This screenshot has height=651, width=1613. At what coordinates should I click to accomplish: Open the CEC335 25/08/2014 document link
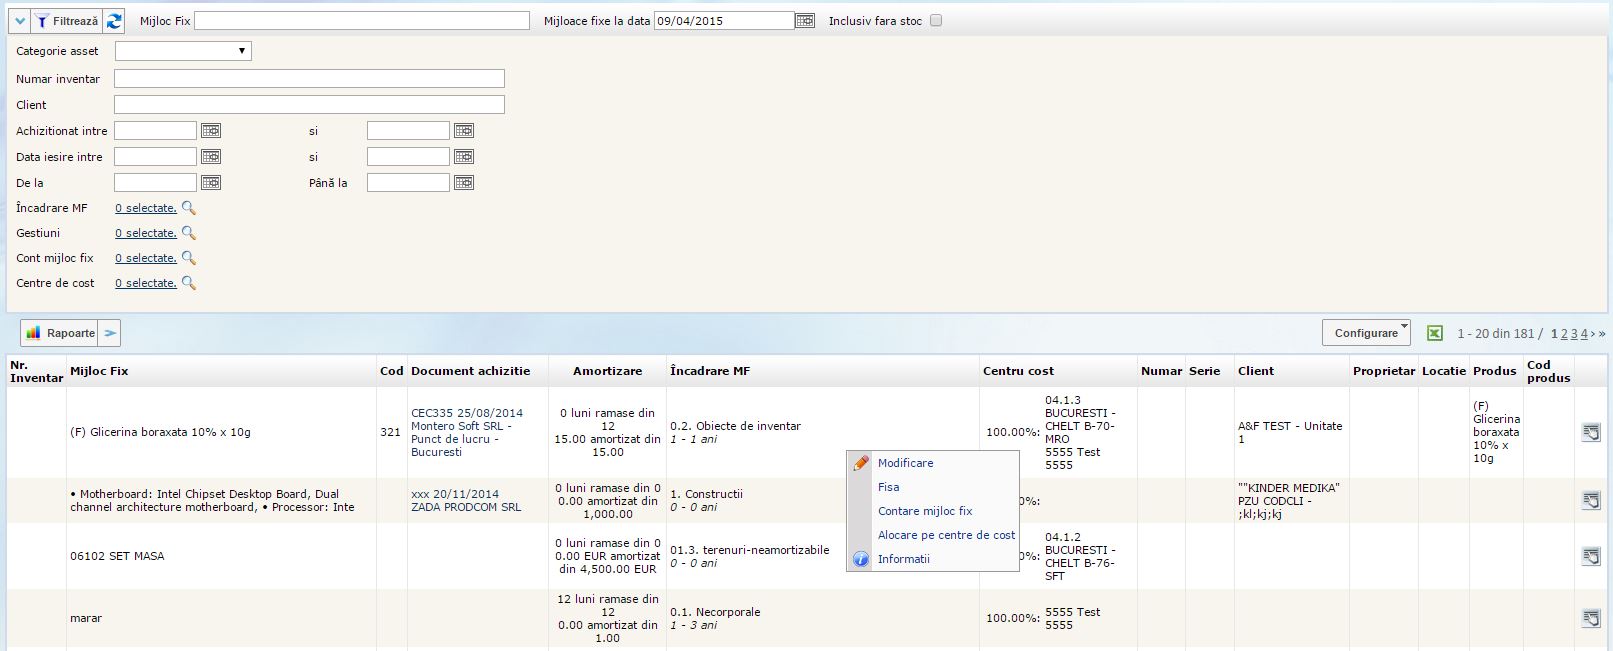(x=466, y=413)
